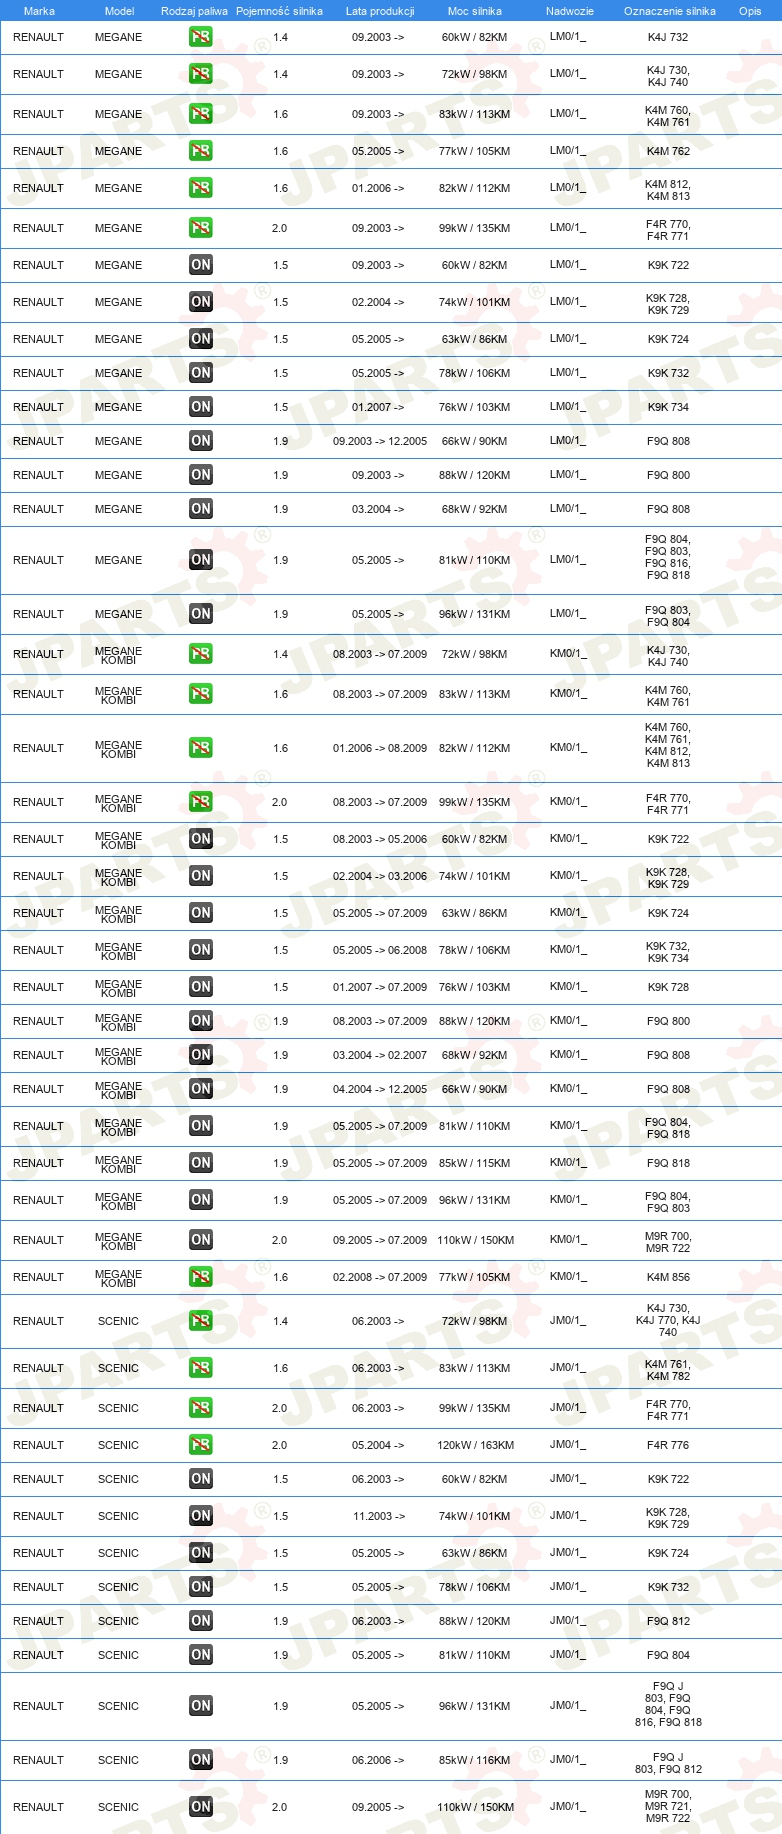The width and height of the screenshot is (782, 1834).
Task: Click the Marka column header
Action: coord(39,11)
